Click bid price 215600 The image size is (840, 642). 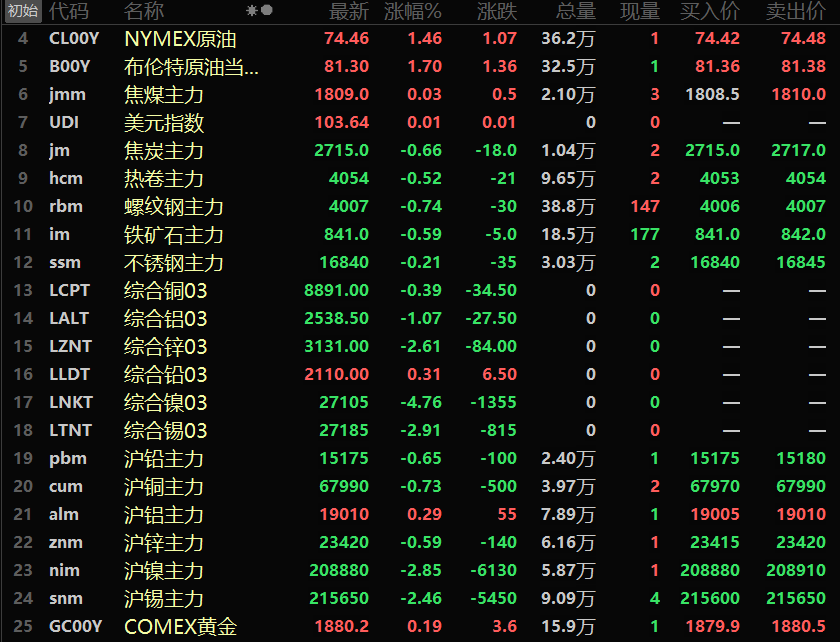coord(710,598)
